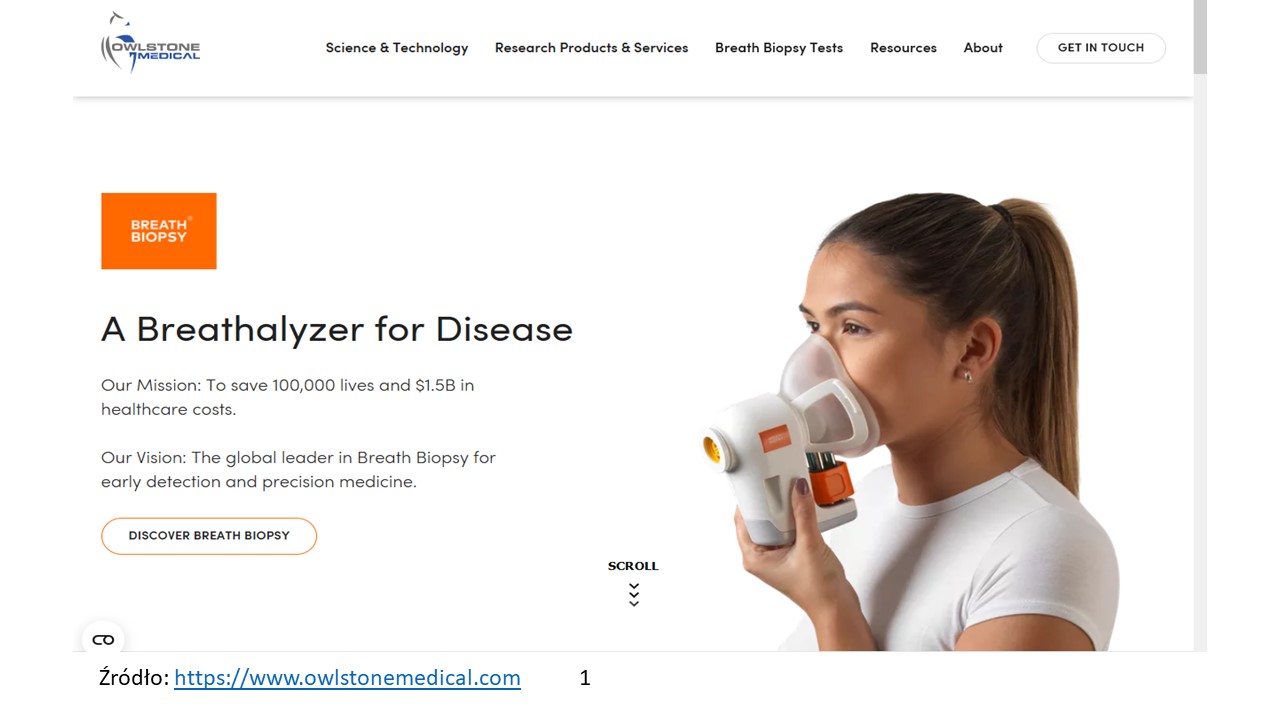The image size is (1280, 720).
Task: Click the Discover Breath Biopsy button
Action: point(209,536)
